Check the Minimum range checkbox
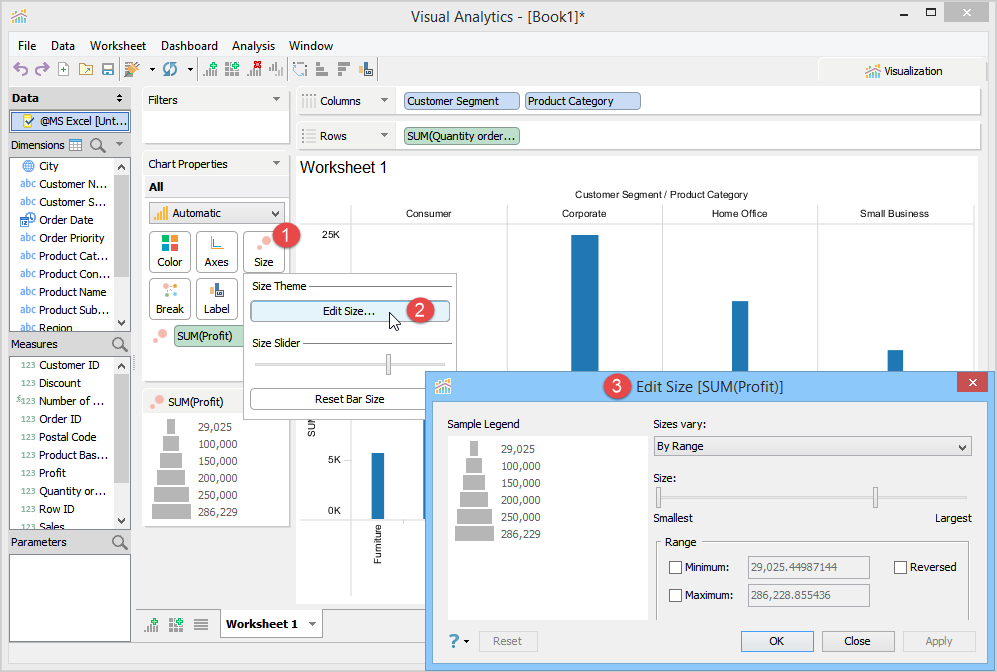Screen dimensions: 997x672 [675, 567]
